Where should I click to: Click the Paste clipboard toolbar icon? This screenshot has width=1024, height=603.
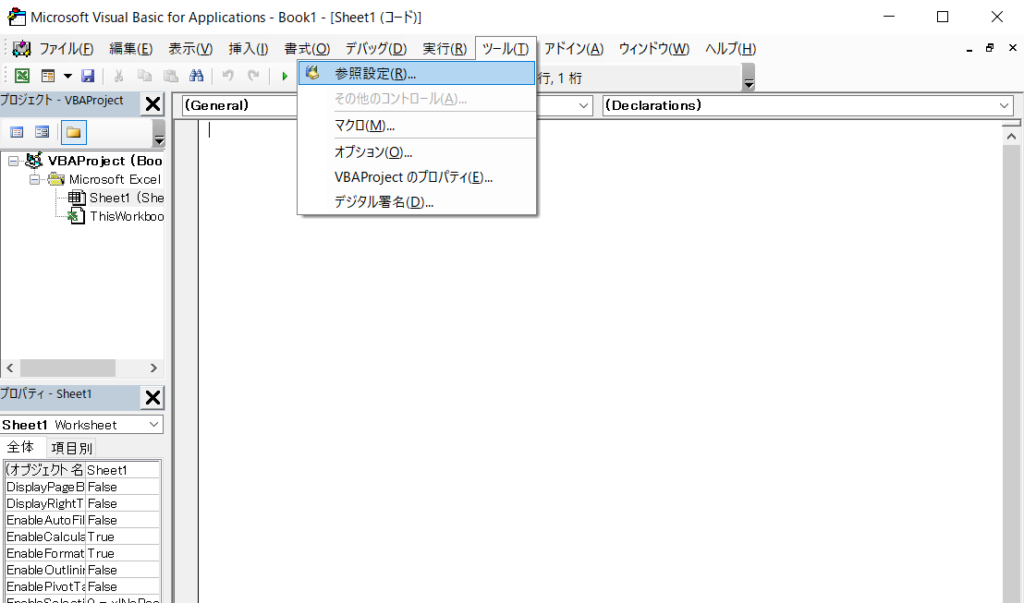click(x=170, y=76)
